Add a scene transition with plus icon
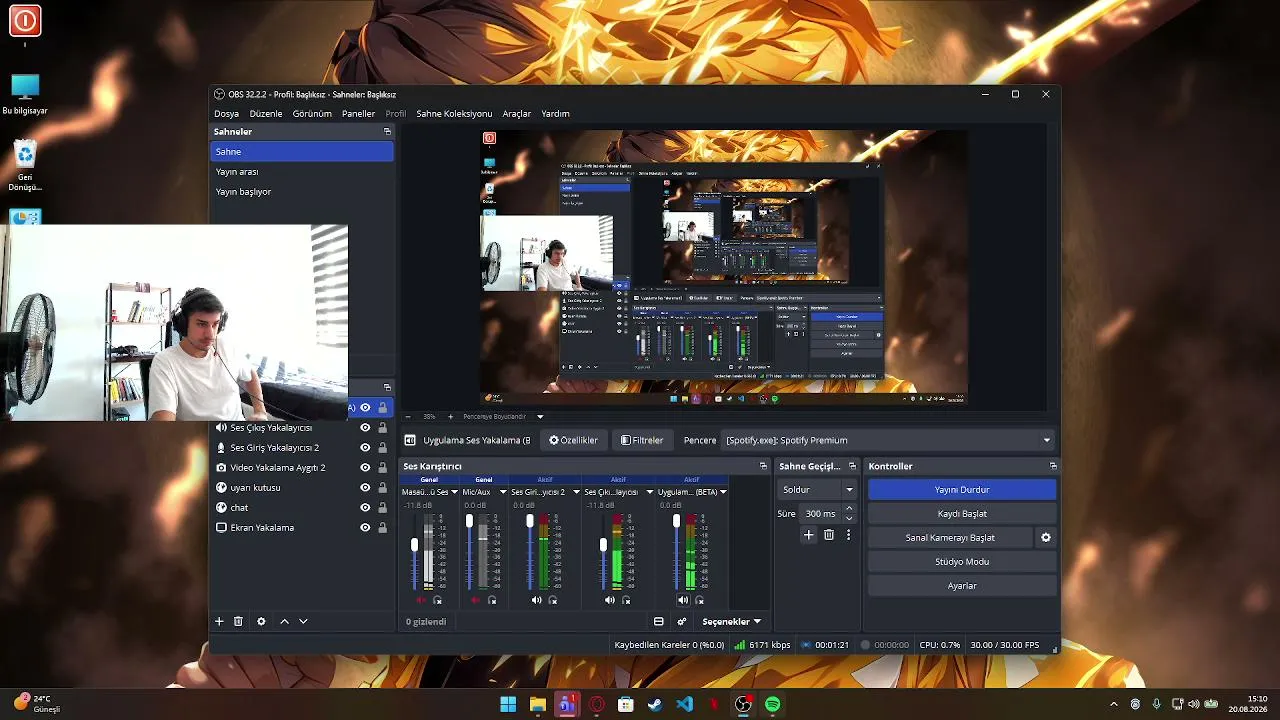The width and height of the screenshot is (1280, 720). coord(809,535)
